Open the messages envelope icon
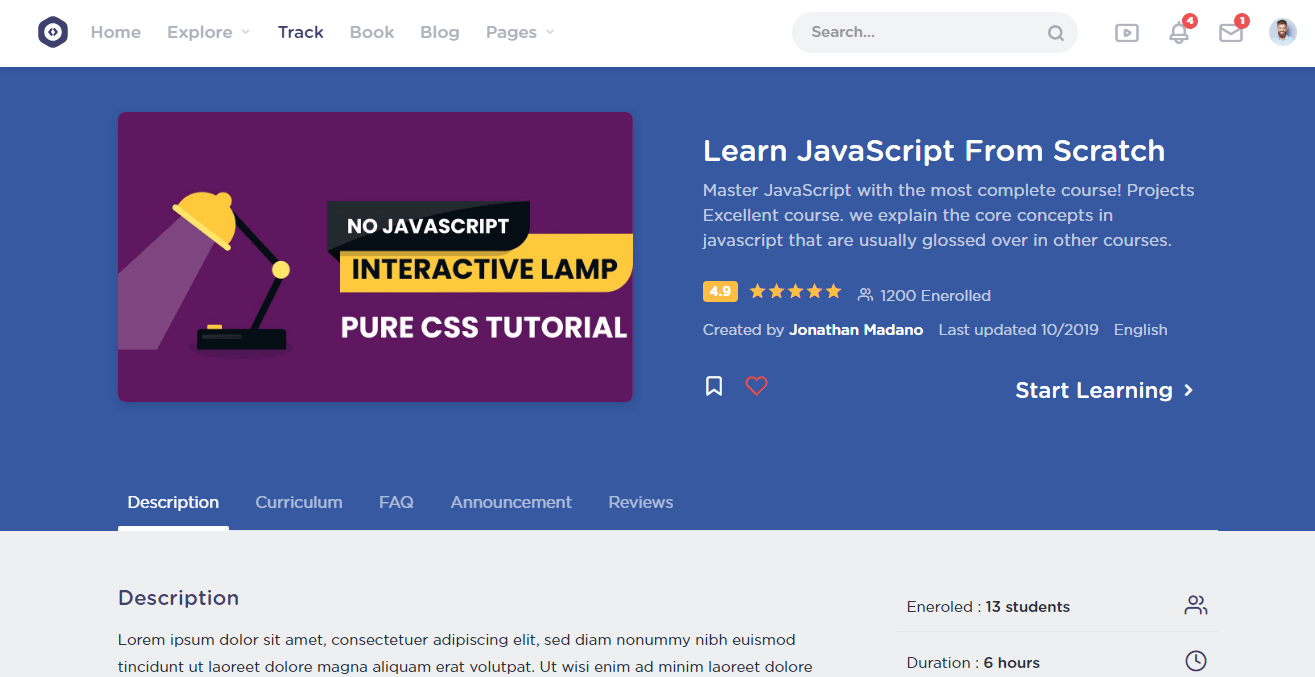 point(1230,33)
